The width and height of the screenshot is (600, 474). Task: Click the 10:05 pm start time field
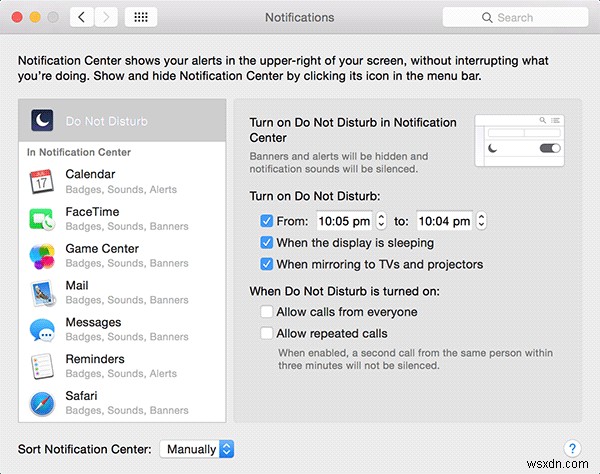pos(344,221)
